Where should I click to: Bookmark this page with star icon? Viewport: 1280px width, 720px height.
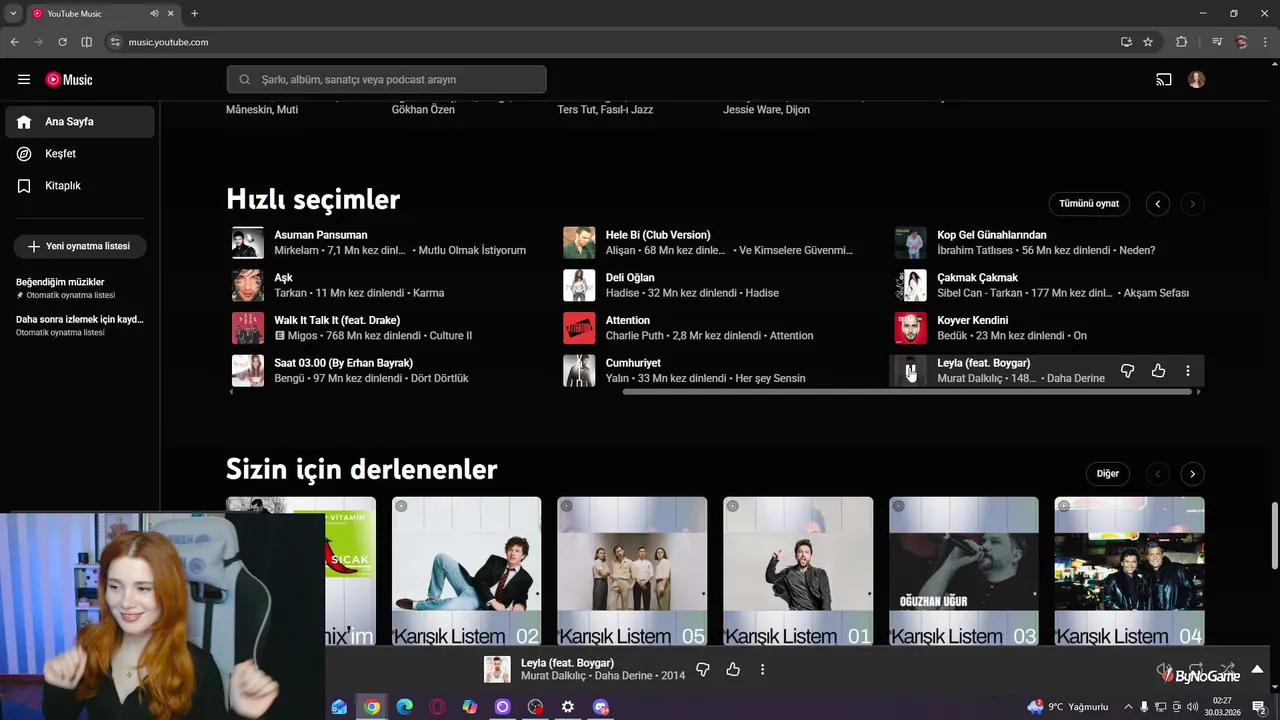pos(1148,42)
